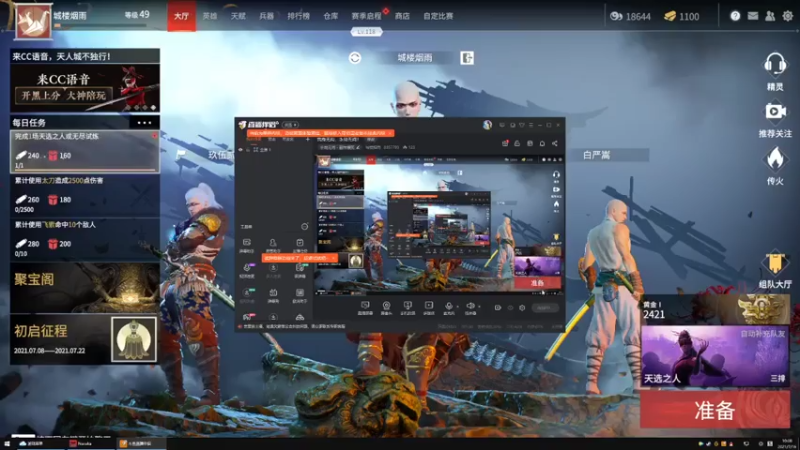
Task: Click the 白严嵩 teammate nameplate
Action: tap(596, 155)
